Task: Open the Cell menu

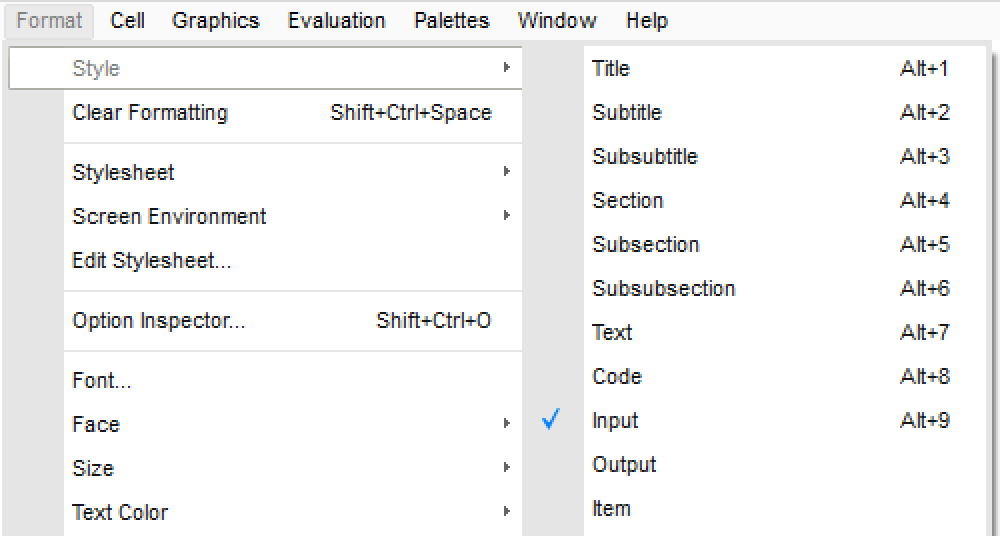Action: 127,20
